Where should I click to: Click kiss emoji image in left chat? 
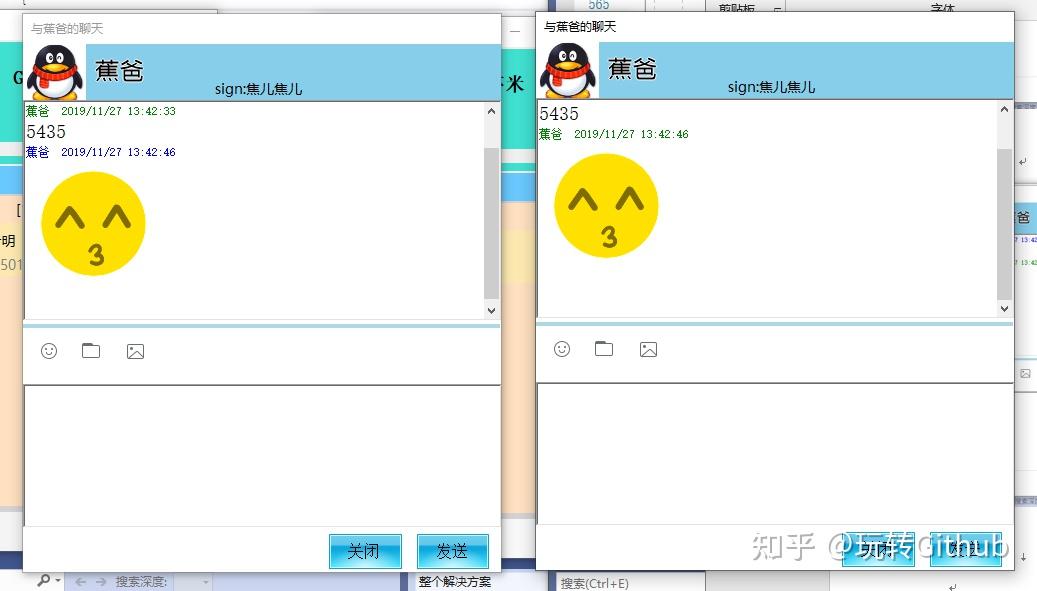click(x=93, y=223)
